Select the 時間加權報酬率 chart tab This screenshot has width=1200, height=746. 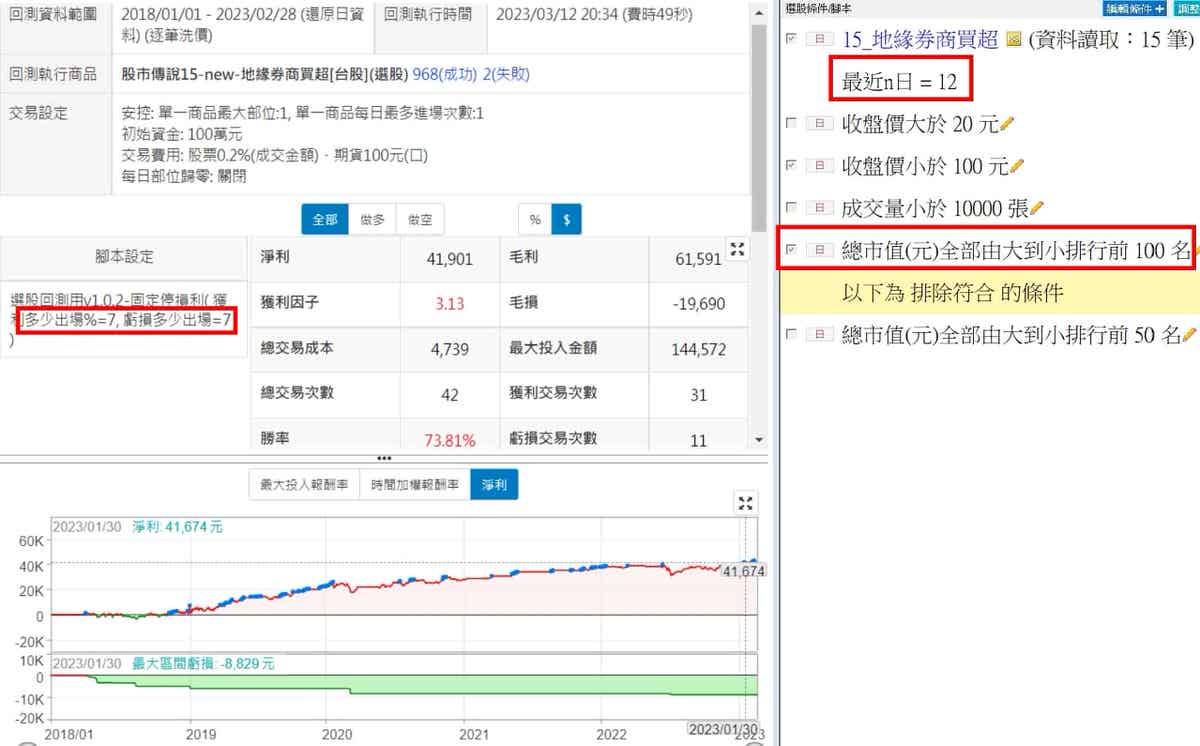(414, 485)
